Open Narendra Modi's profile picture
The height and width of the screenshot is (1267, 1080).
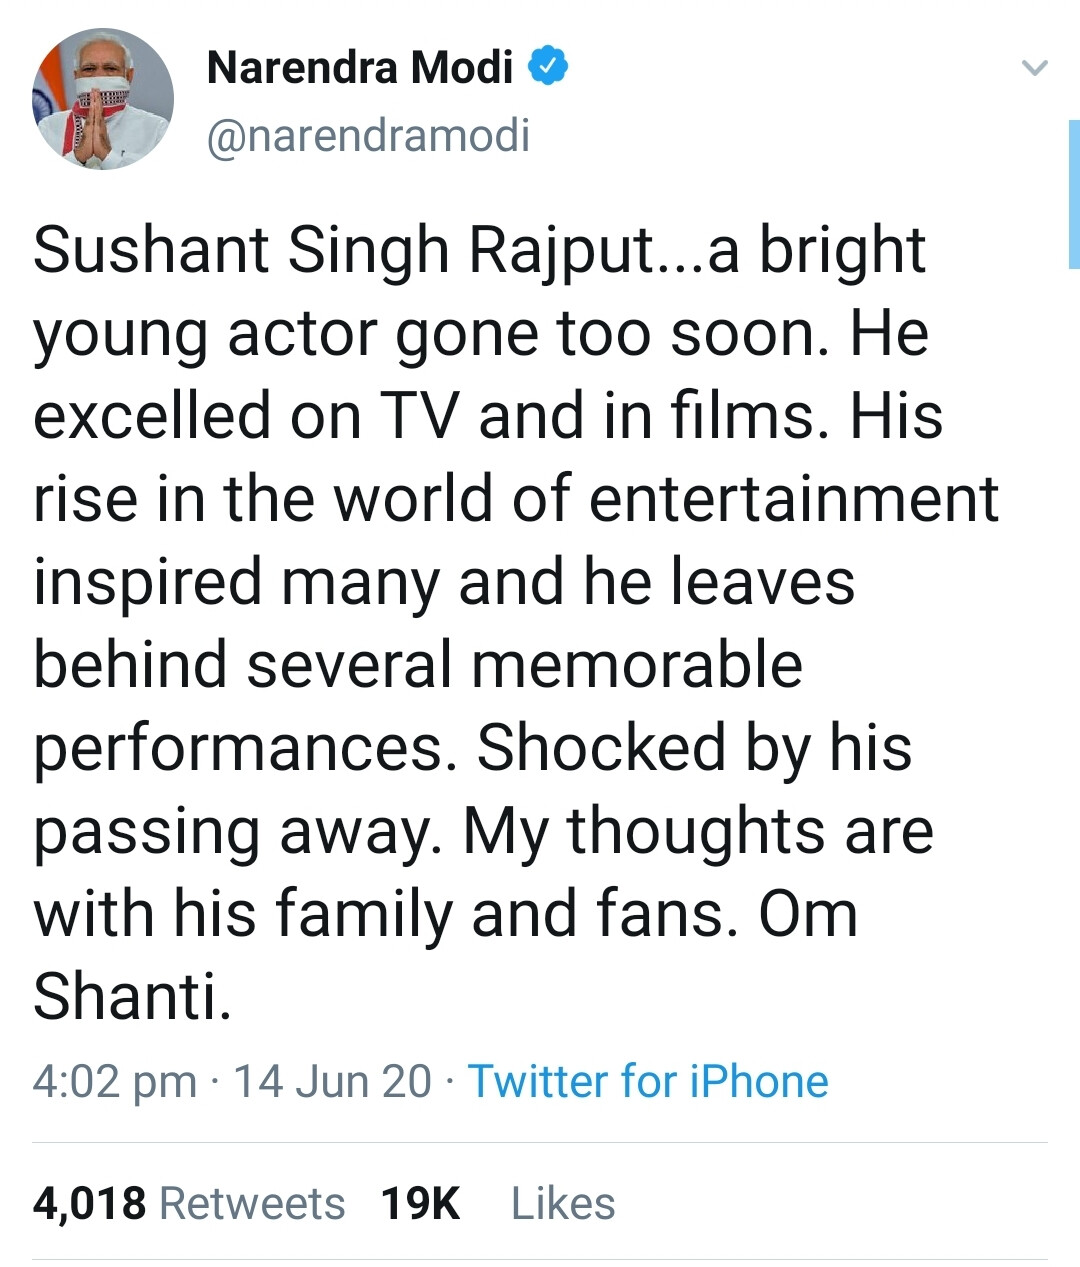(x=103, y=100)
